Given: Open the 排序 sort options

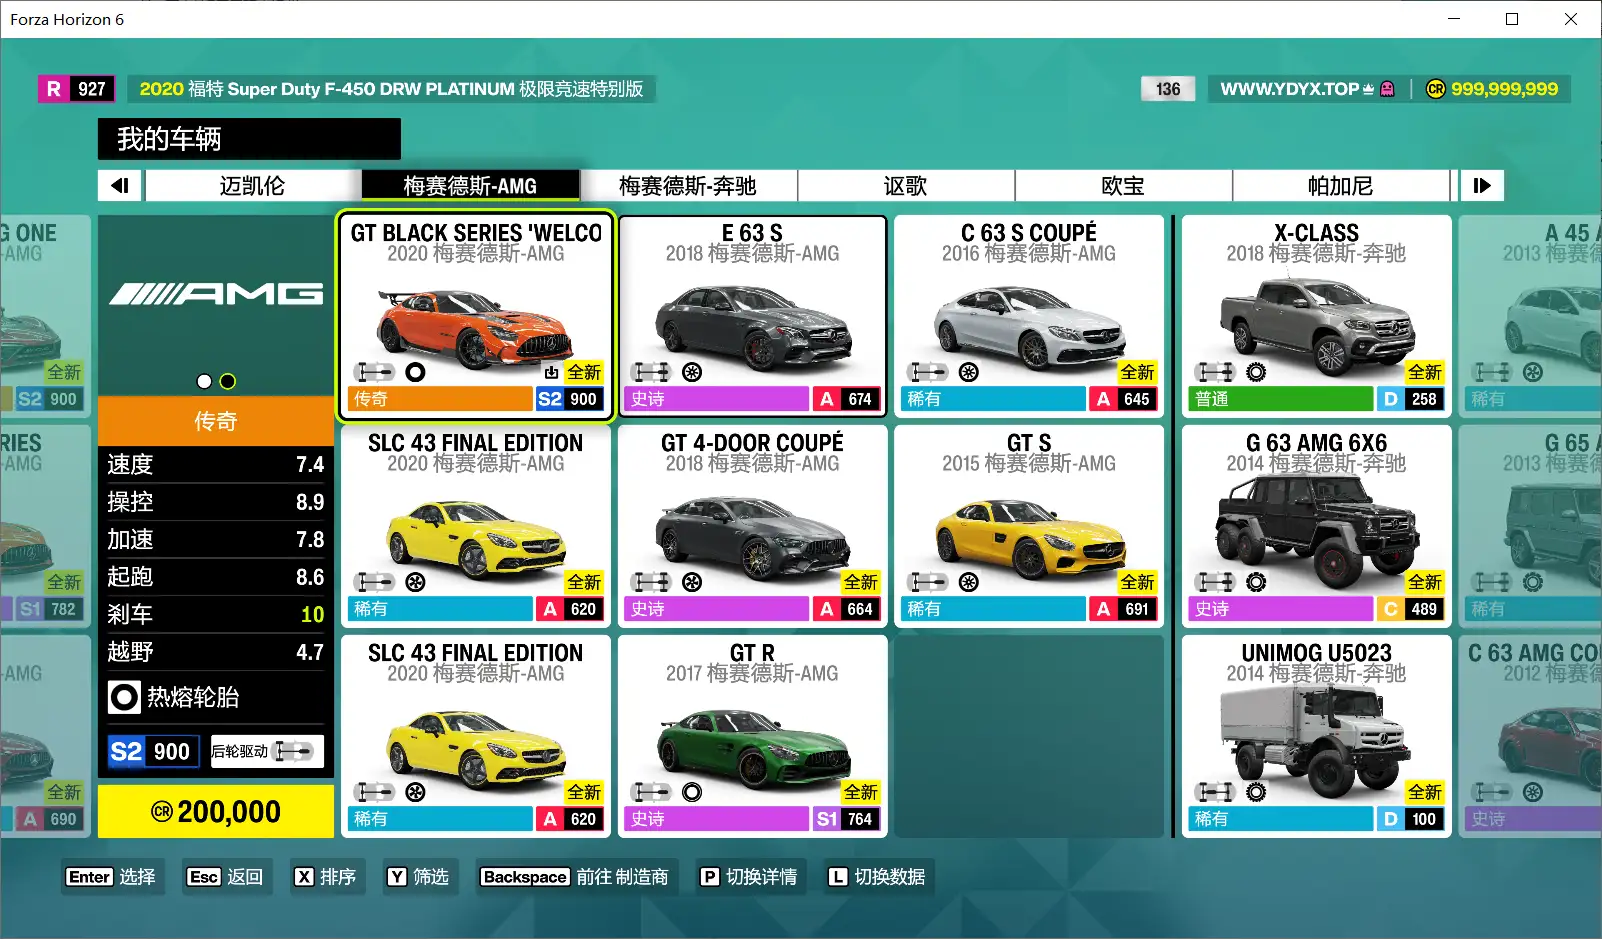Looking at the screenshot, I should coord(326,877).
